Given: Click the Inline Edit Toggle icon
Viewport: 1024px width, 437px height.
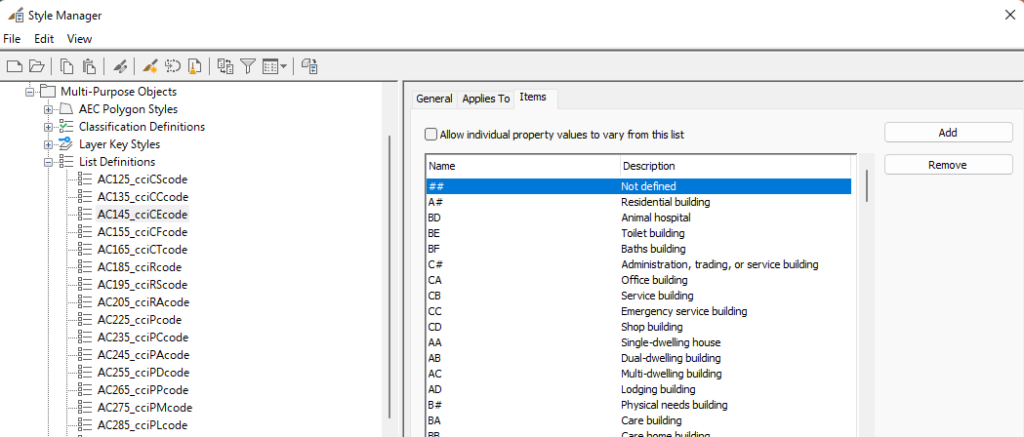Looking at the screenshot, I should tap(310, 66).
